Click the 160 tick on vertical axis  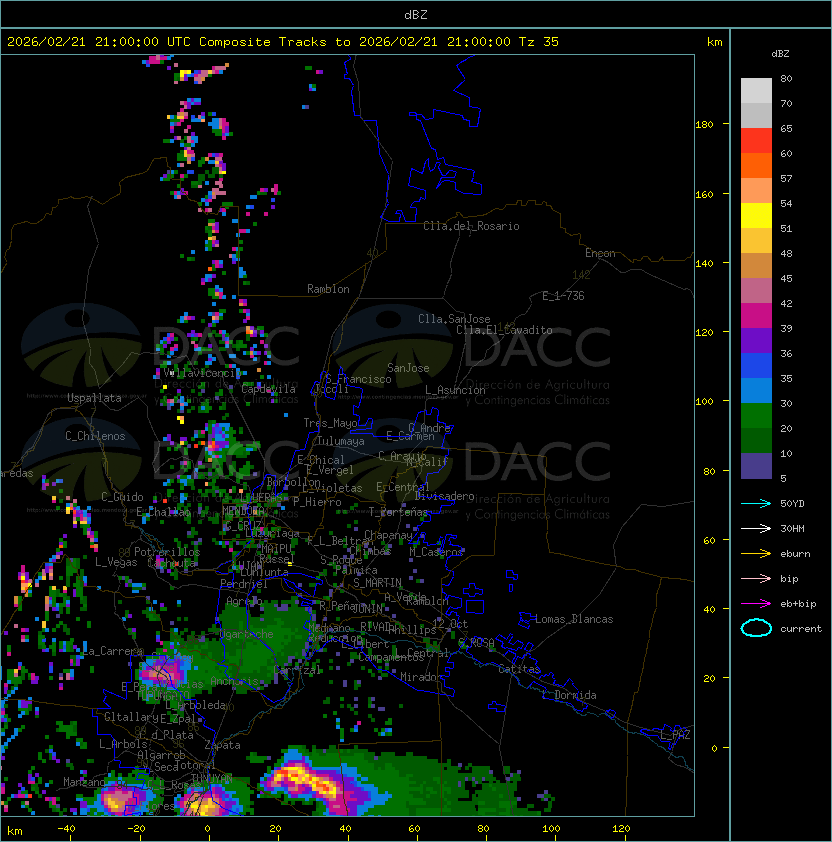704,194
